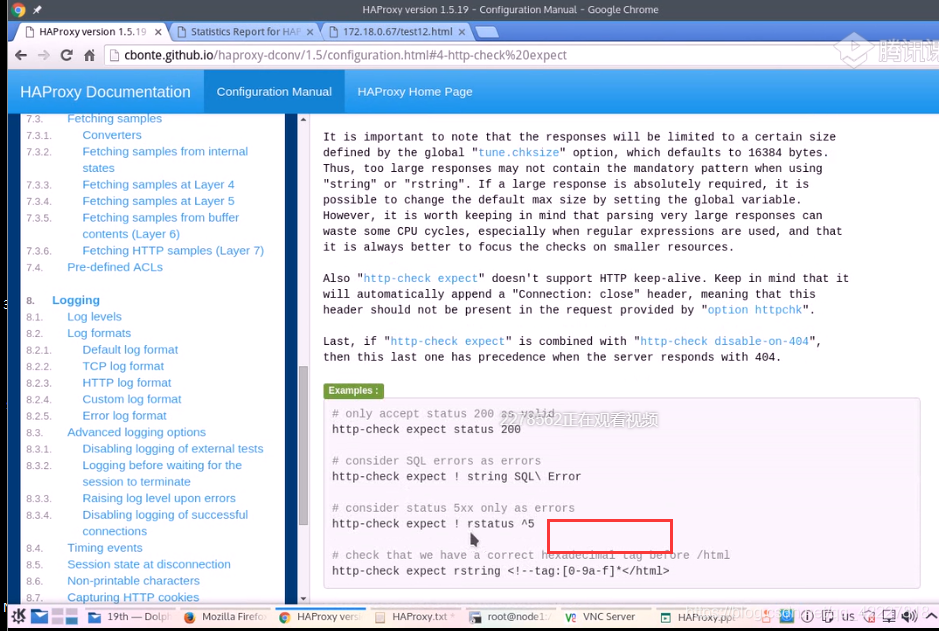This screenshot has height=631, width=939.
Task: Open the Configuration Manual navbar item
Action: [274, 92]
